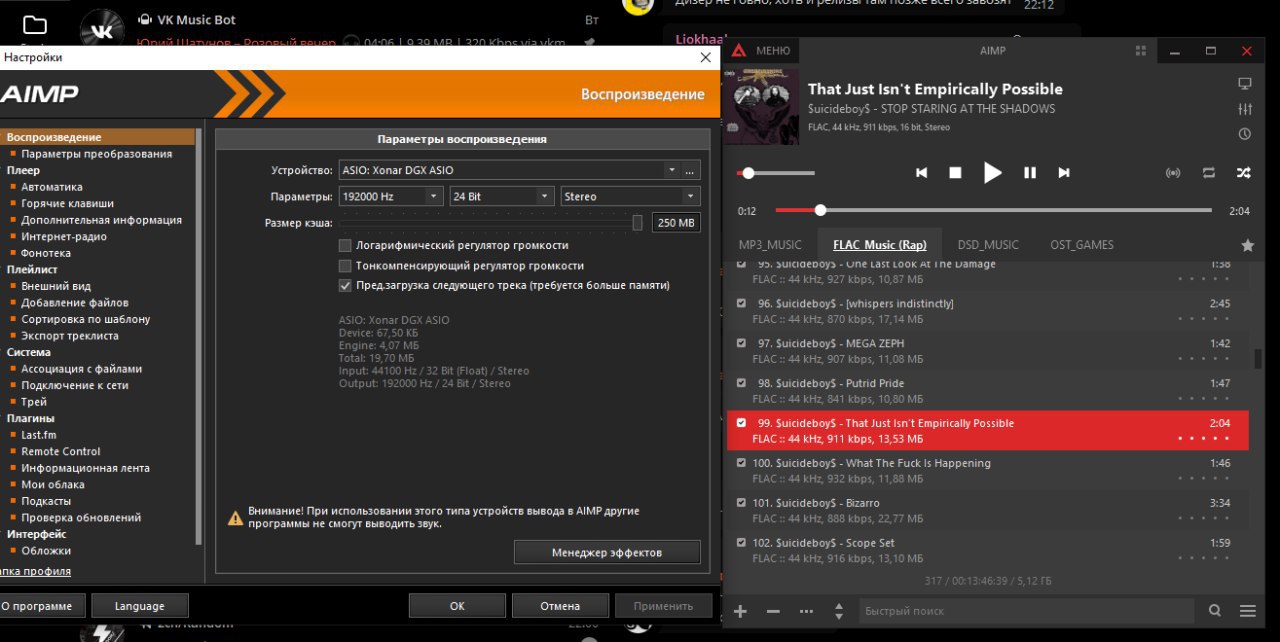Select Ассоциация с файлами in settings tree
Viewport: 1280px width, 642px height.
[x=81, y=368]
